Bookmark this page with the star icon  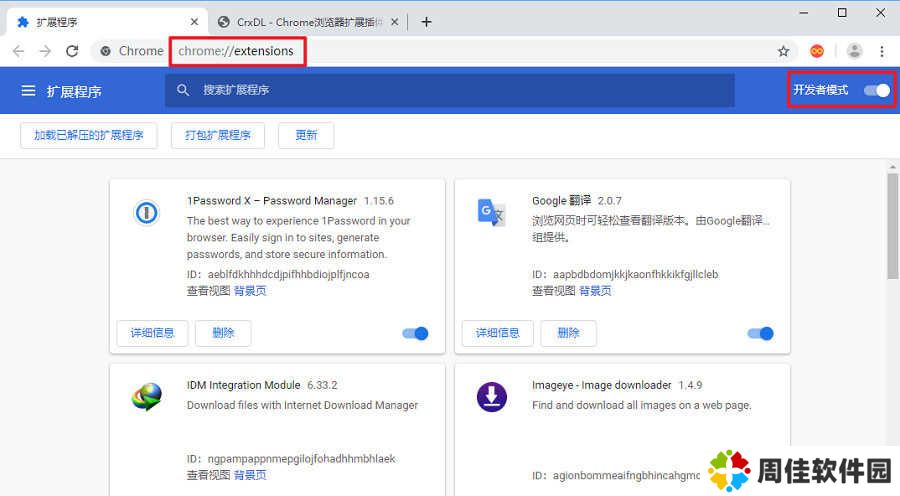783,51
